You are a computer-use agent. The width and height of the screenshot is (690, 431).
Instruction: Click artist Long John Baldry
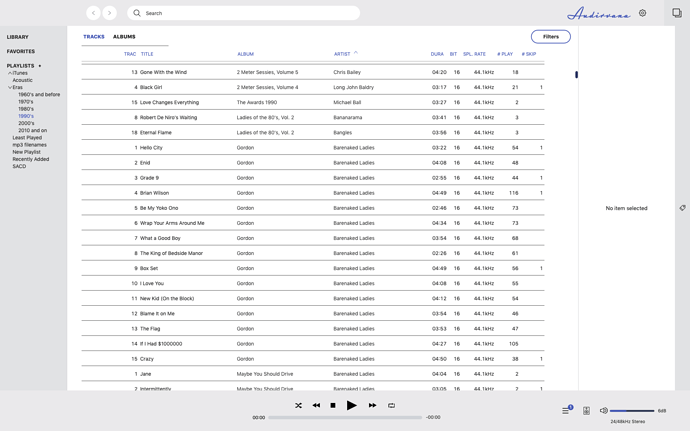(353, 87)
